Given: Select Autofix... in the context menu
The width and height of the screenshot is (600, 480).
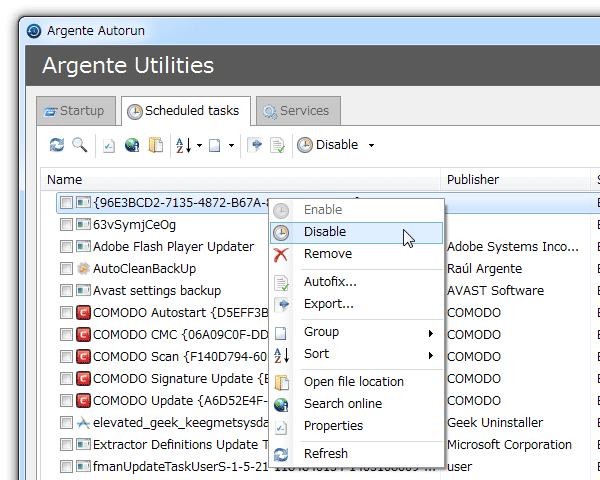Looking at the screenshot, I should [356, 282].
